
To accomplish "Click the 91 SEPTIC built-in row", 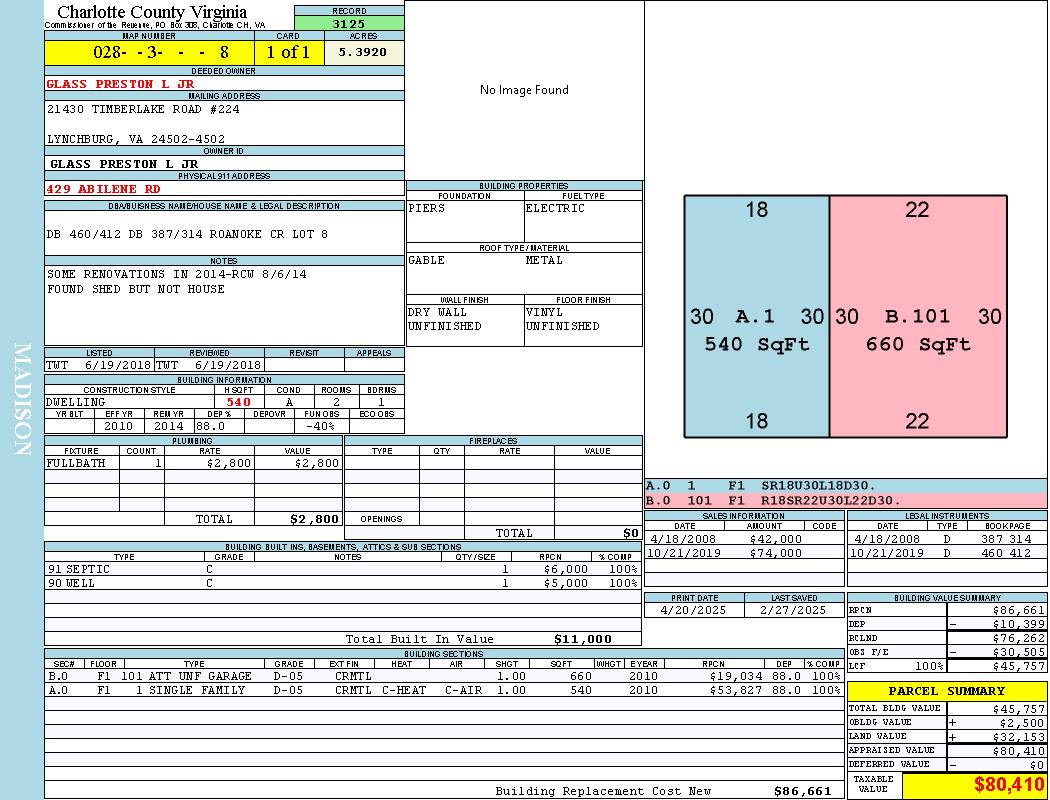I will (343, 570).
